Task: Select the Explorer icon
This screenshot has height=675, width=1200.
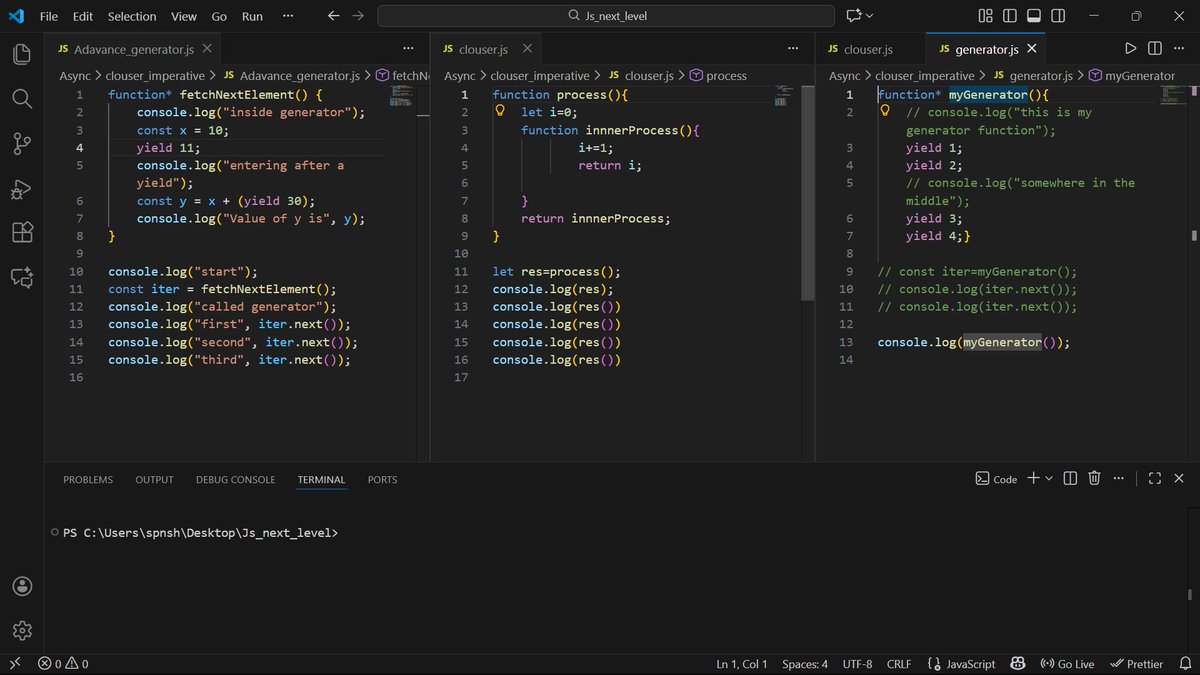Action: pyautogui.click(x=21, y=53)
